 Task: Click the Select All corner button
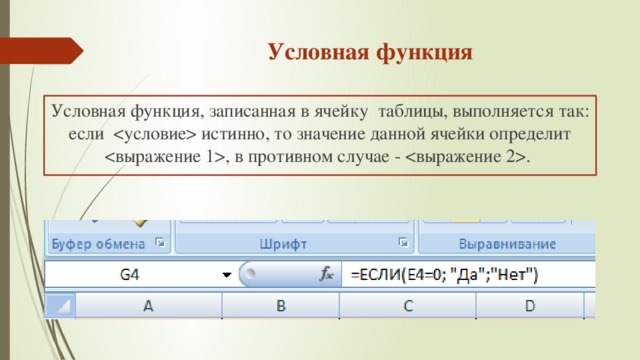coord(60,306)
